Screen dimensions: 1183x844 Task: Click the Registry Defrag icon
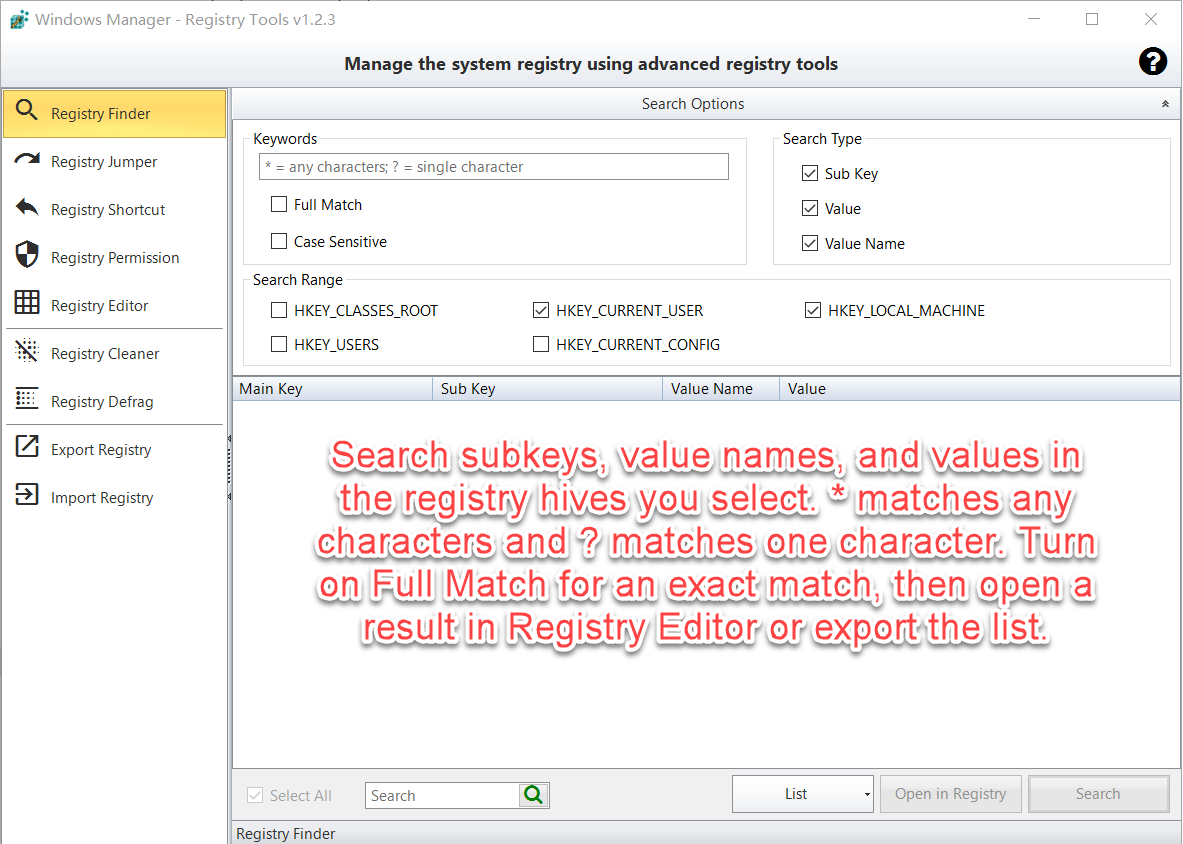[26, 398]
